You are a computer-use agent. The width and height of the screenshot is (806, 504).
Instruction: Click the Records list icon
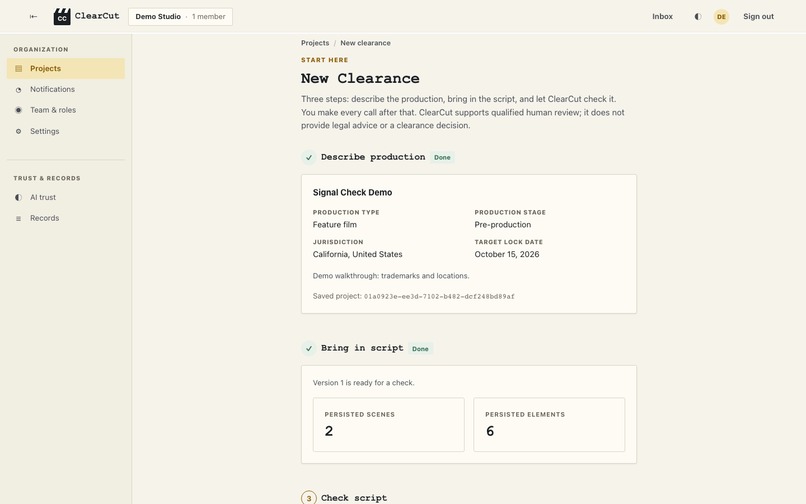(19, 219)
